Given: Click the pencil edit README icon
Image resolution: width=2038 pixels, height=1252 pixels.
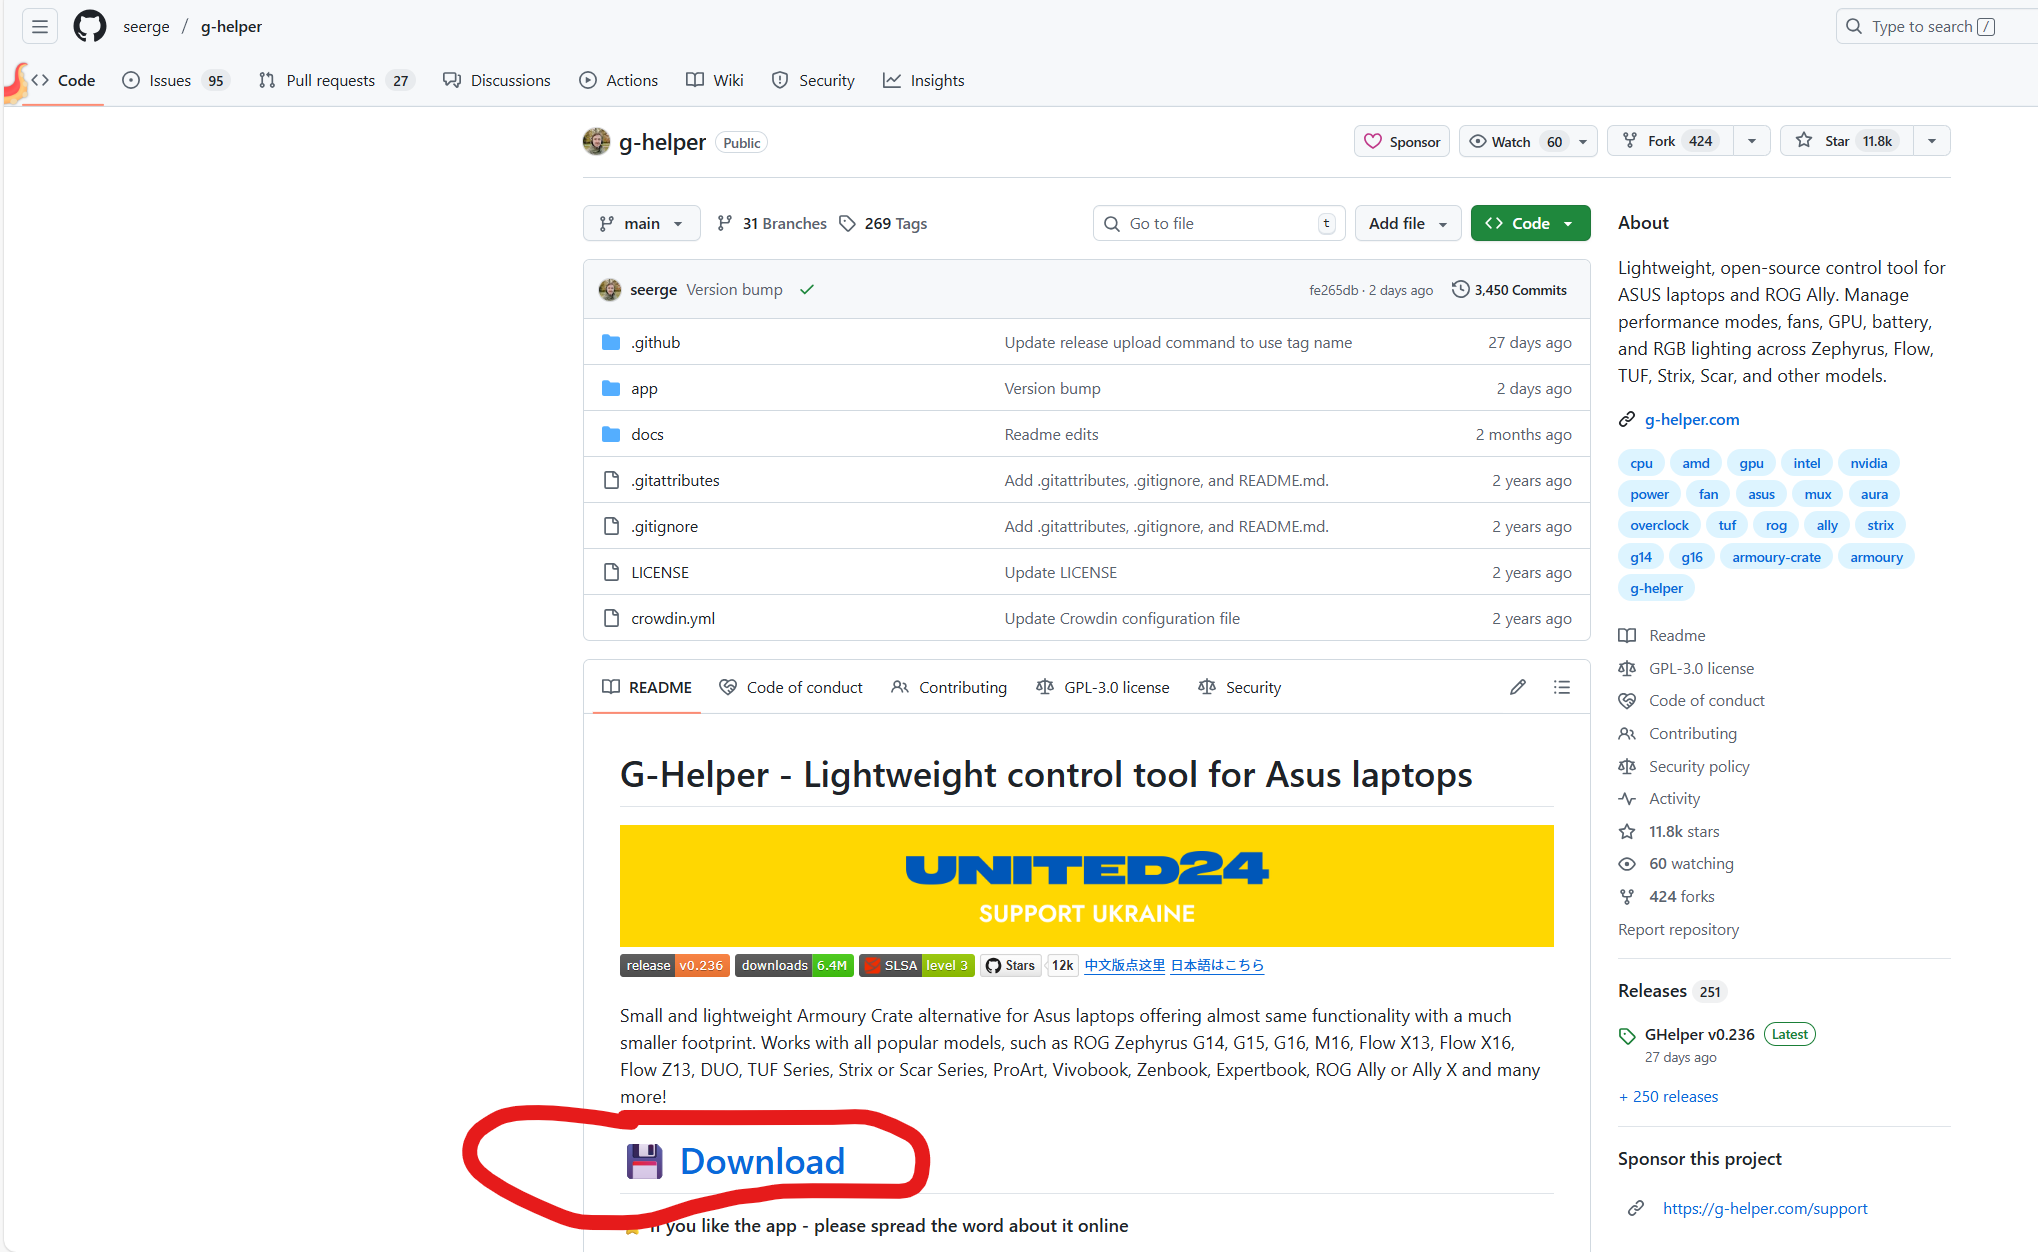Looking at the screenshot, I should 1517,687.
